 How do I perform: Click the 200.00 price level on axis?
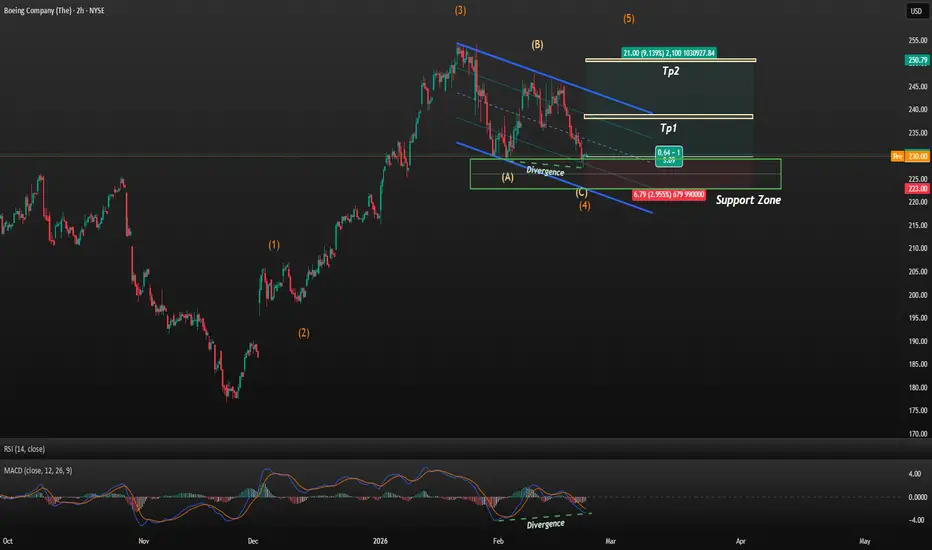point(918,295)
